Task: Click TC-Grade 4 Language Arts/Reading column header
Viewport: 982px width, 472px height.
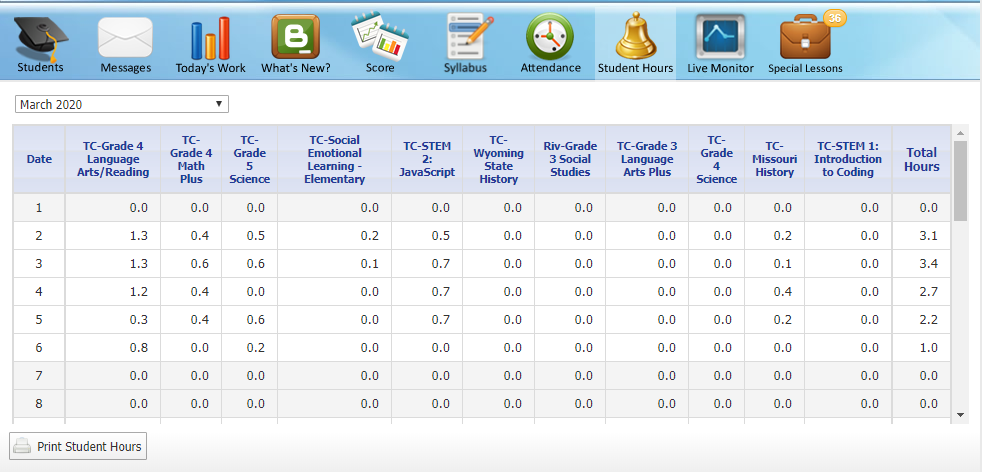Action: 113,159
